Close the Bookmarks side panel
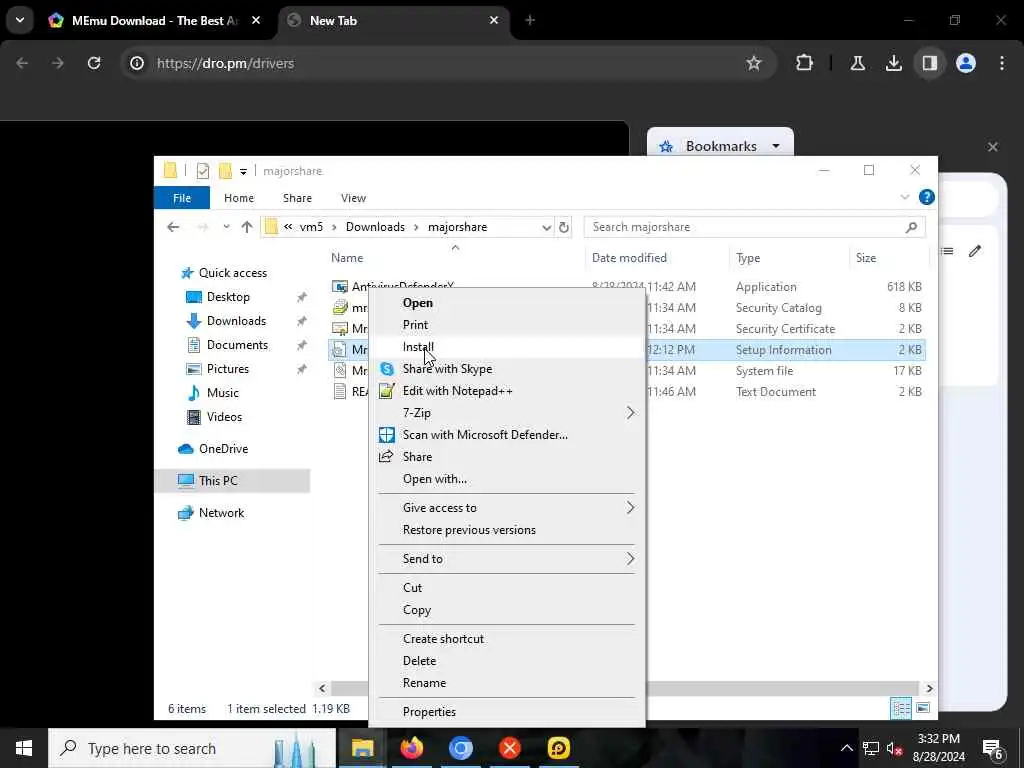 (993, 146)
